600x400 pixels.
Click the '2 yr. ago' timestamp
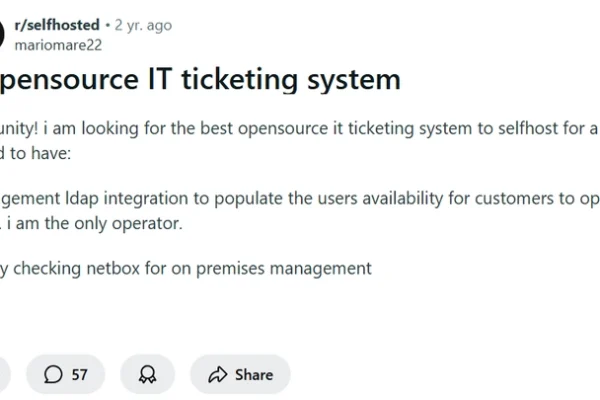(143, 25)
